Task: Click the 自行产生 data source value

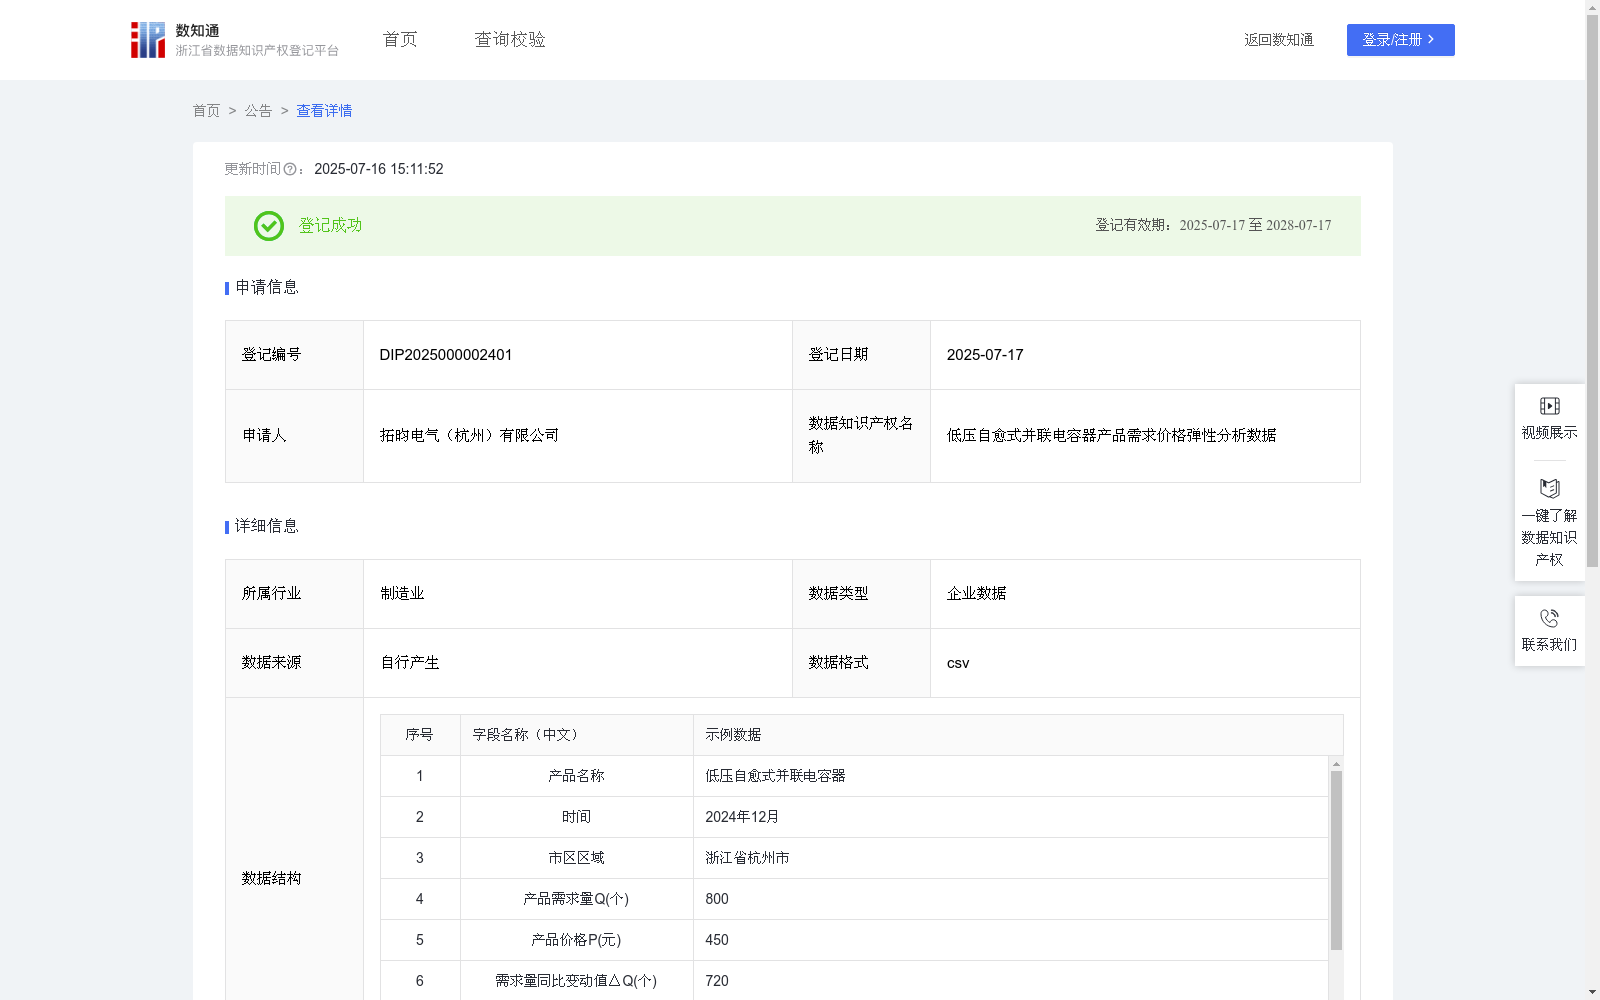Action: [x=410, y=663]
